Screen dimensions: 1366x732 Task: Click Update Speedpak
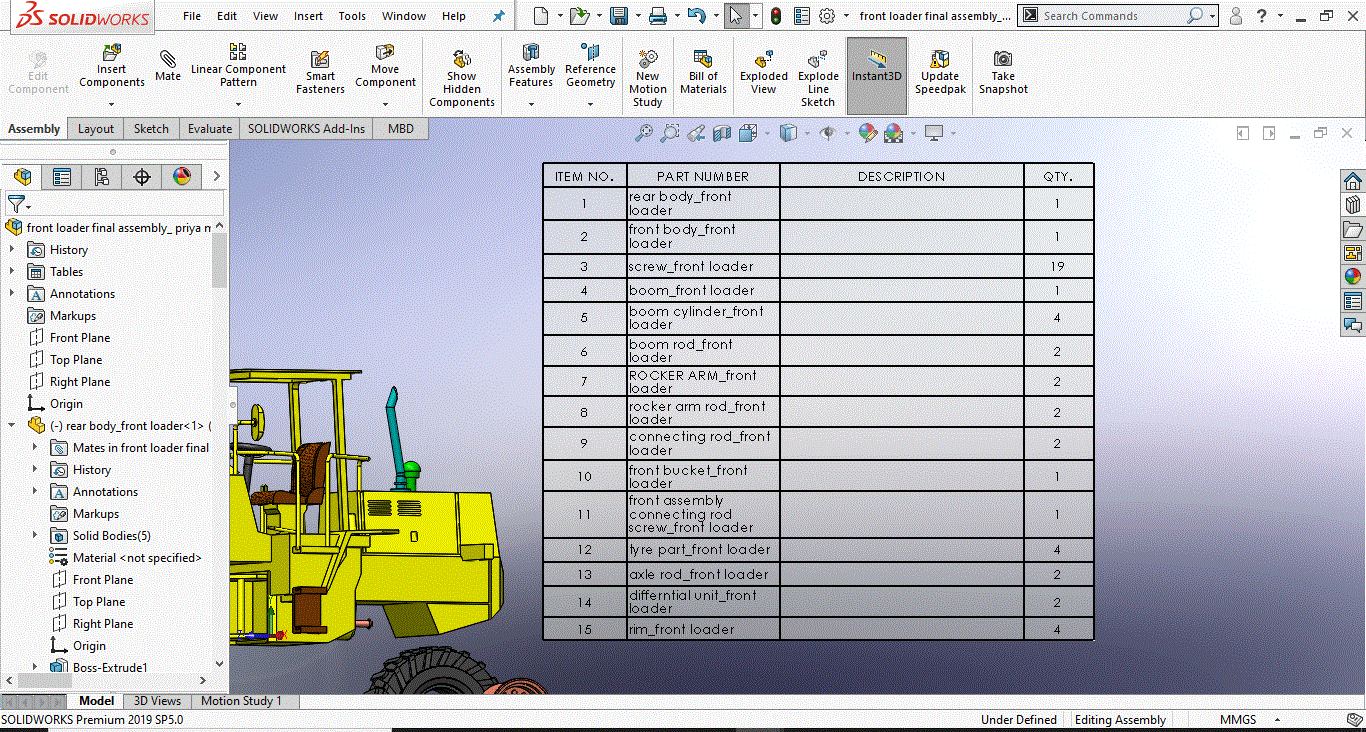pos(940,72)
